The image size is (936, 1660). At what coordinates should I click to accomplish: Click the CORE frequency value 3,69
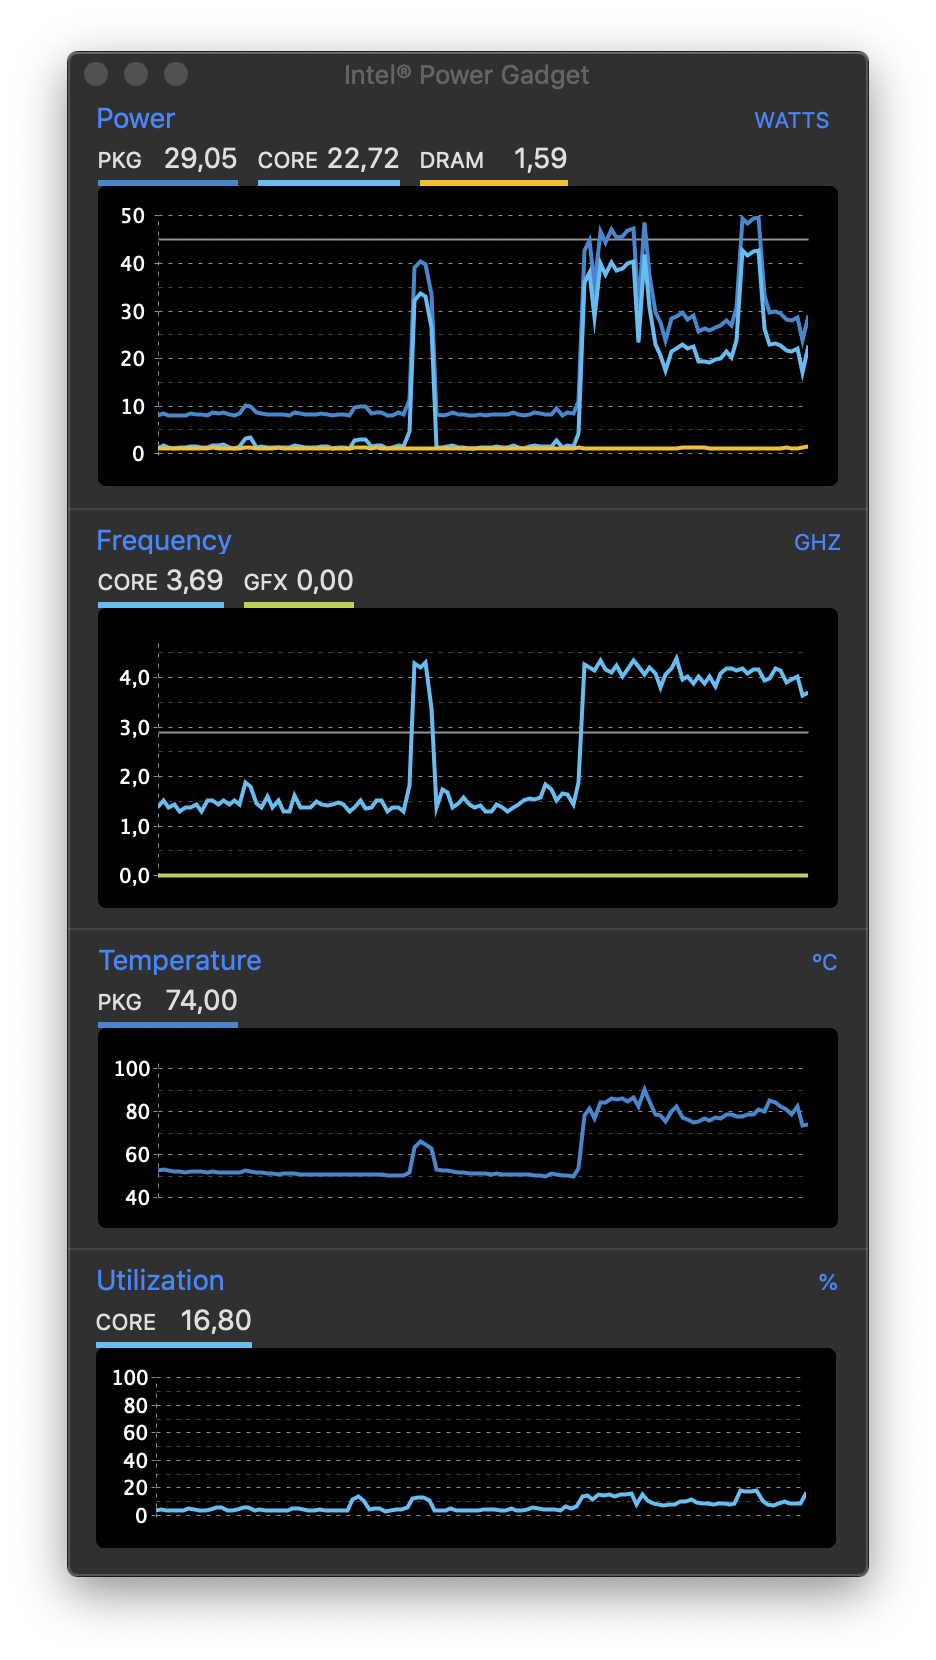click(x=195, y=581)
